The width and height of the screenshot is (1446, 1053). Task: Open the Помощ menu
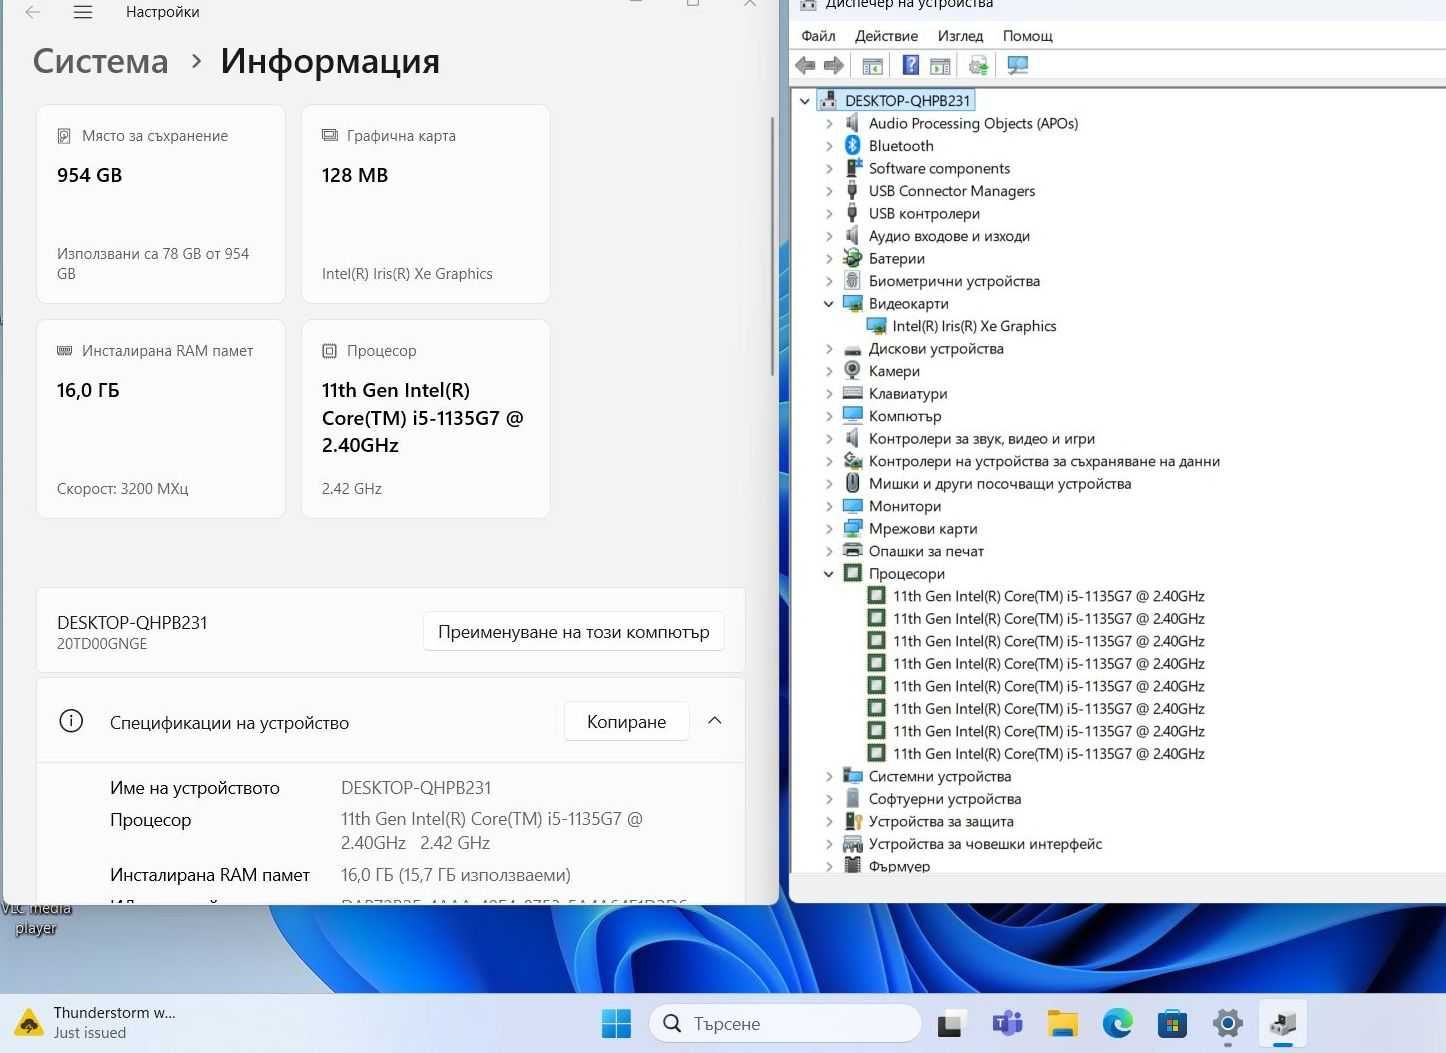1028,36
